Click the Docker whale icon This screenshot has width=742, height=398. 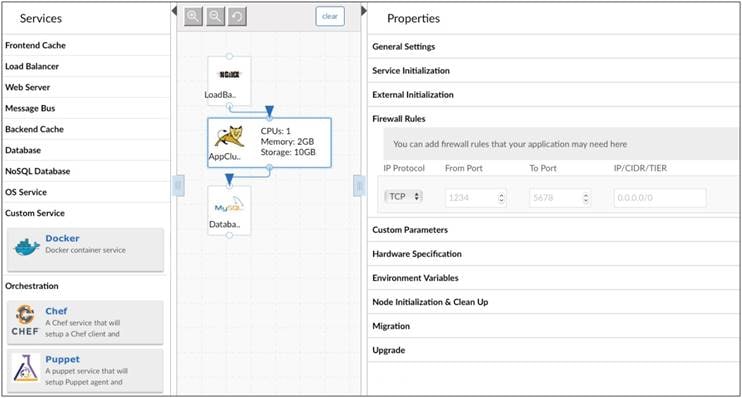click(26, 247)
